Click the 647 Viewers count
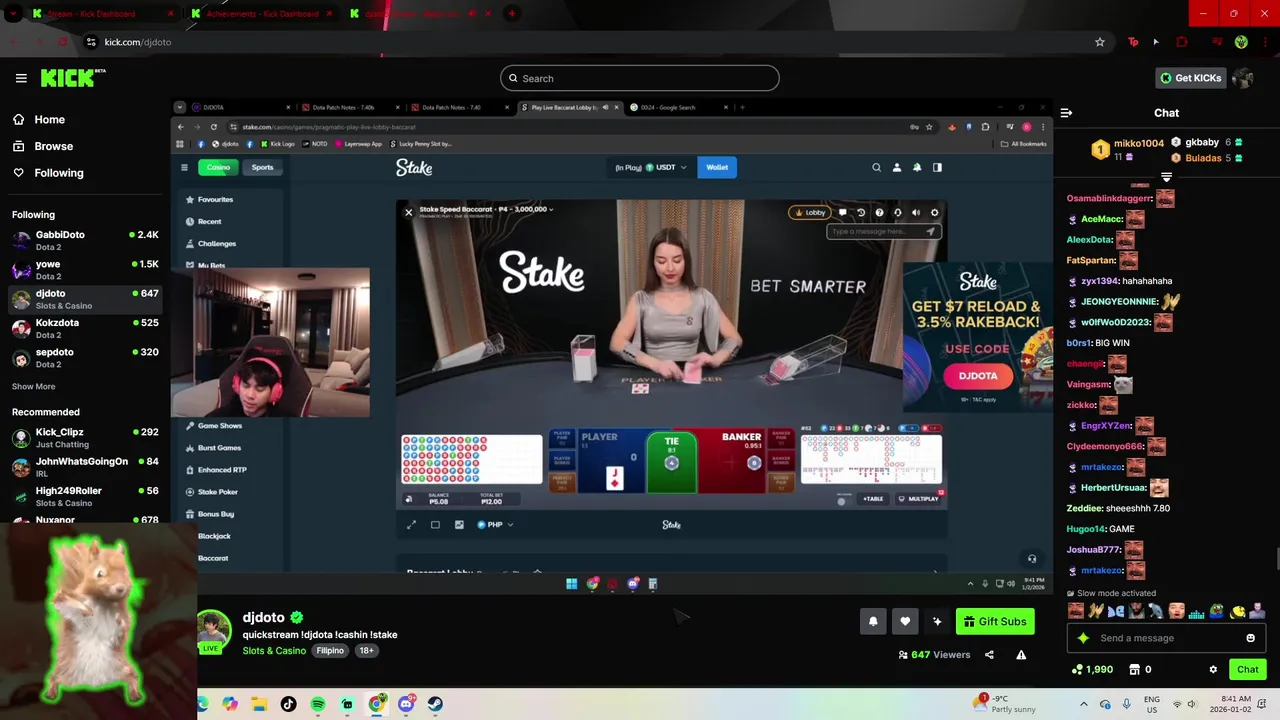Image resolution: width=1280 pixels, height=720 pixels. click(934, 655)
